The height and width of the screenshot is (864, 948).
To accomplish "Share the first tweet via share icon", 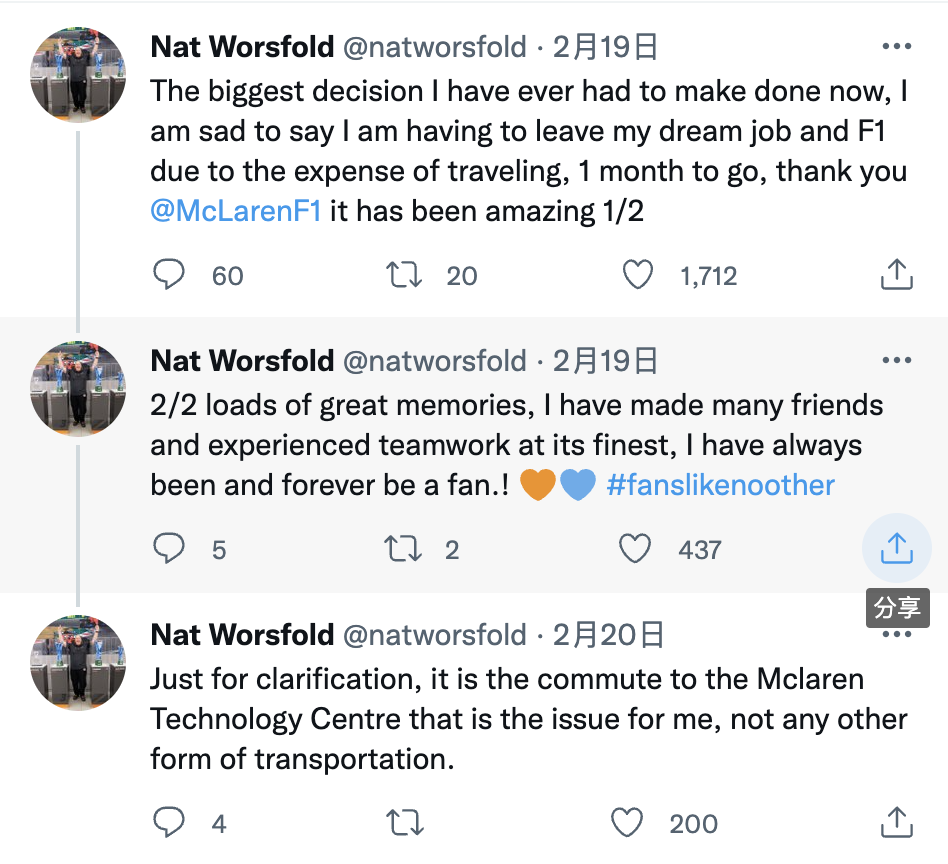I will pyautogui.click(x=897, y=275).
